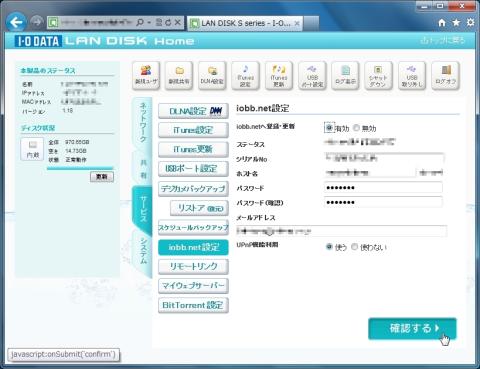Click the ホスト名 domain suffix box
480x369 pixels.
[x=430, y=173]
